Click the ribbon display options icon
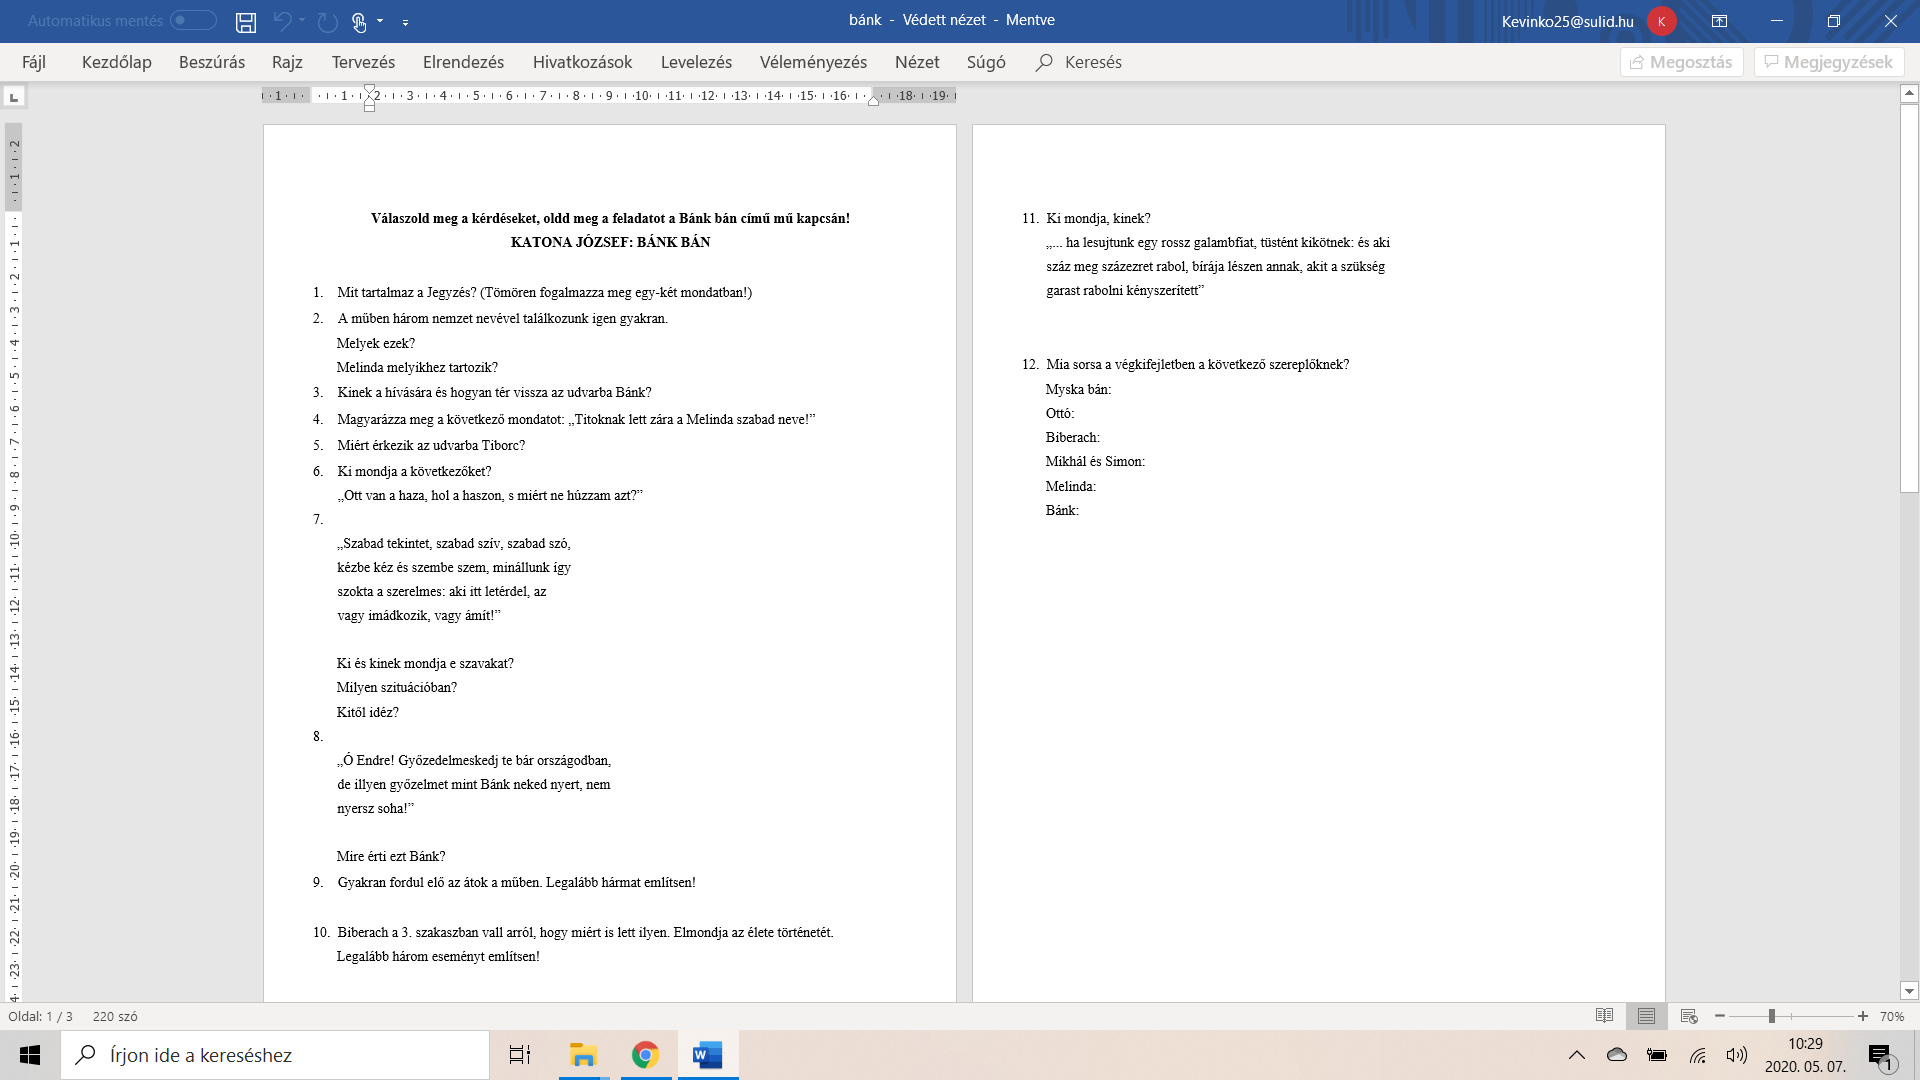 1719,21
